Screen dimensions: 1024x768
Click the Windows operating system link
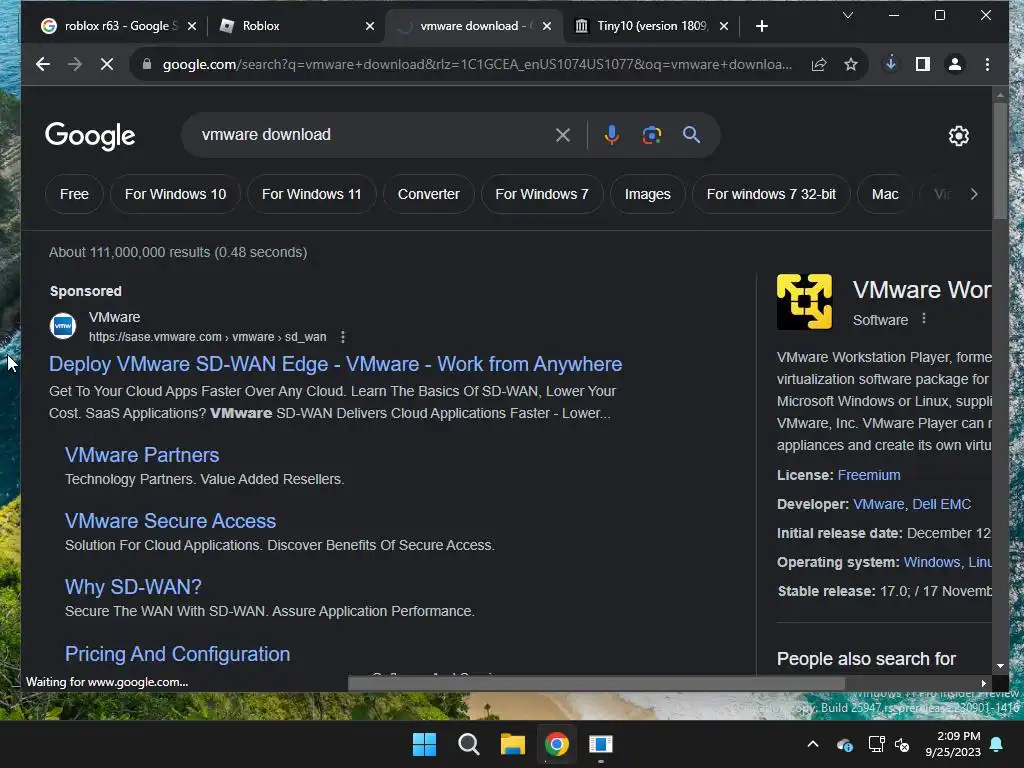click(x=931, y=562)
